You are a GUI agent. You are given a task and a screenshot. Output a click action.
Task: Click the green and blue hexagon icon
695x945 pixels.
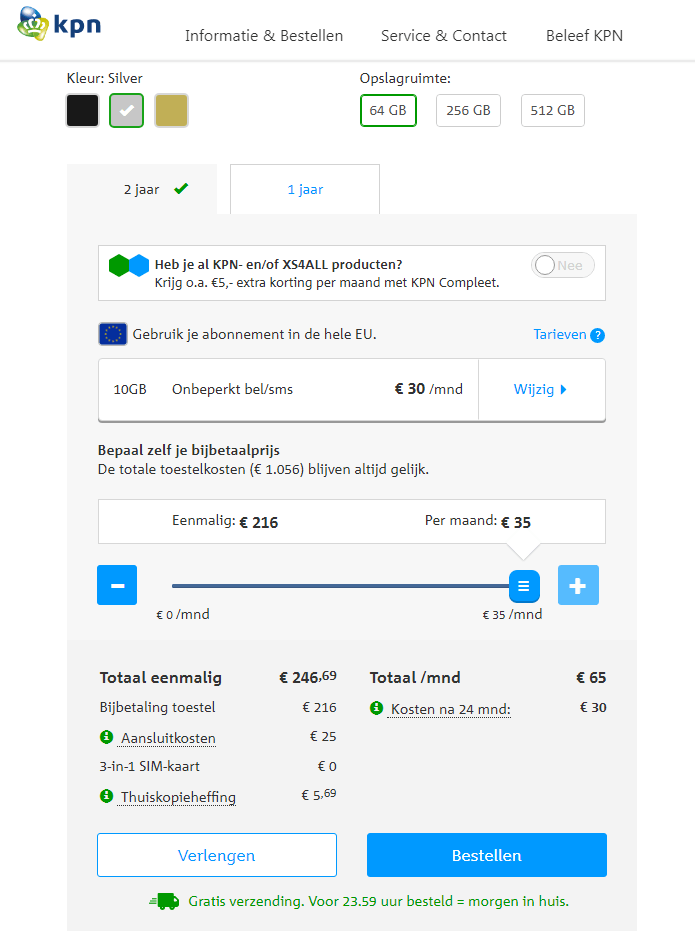[128, 265]
